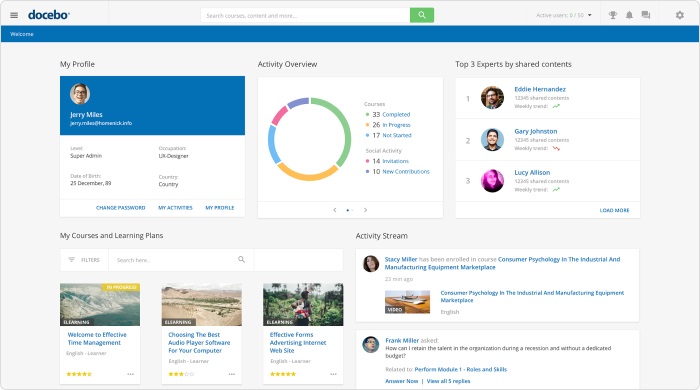This screenshot has width=700, height=390.
Task: Click Answer Now
Action: (x=402, y=381)
